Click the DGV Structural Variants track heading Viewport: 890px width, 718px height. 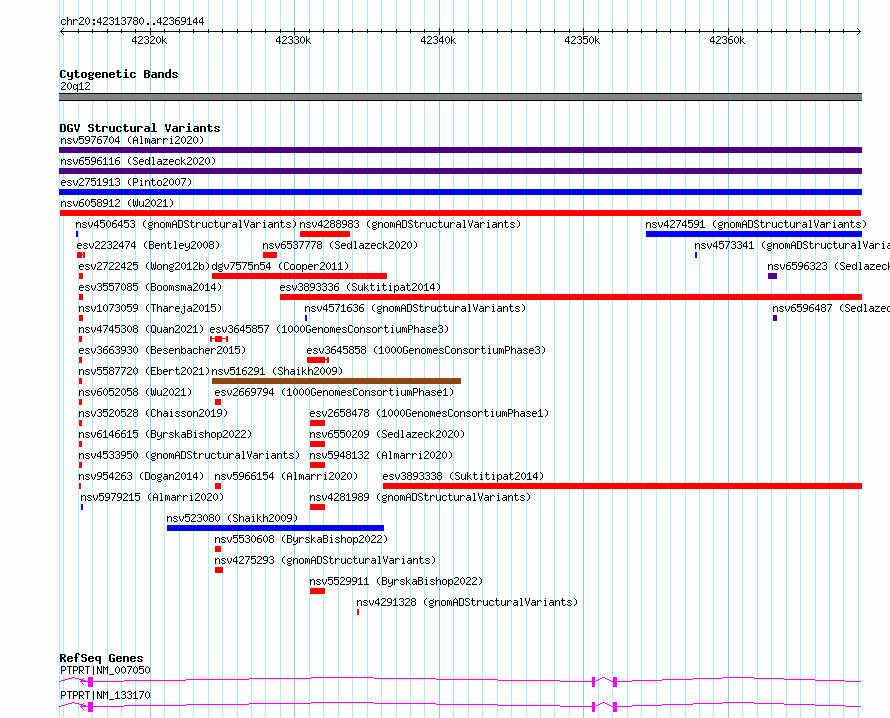point(140,128)
